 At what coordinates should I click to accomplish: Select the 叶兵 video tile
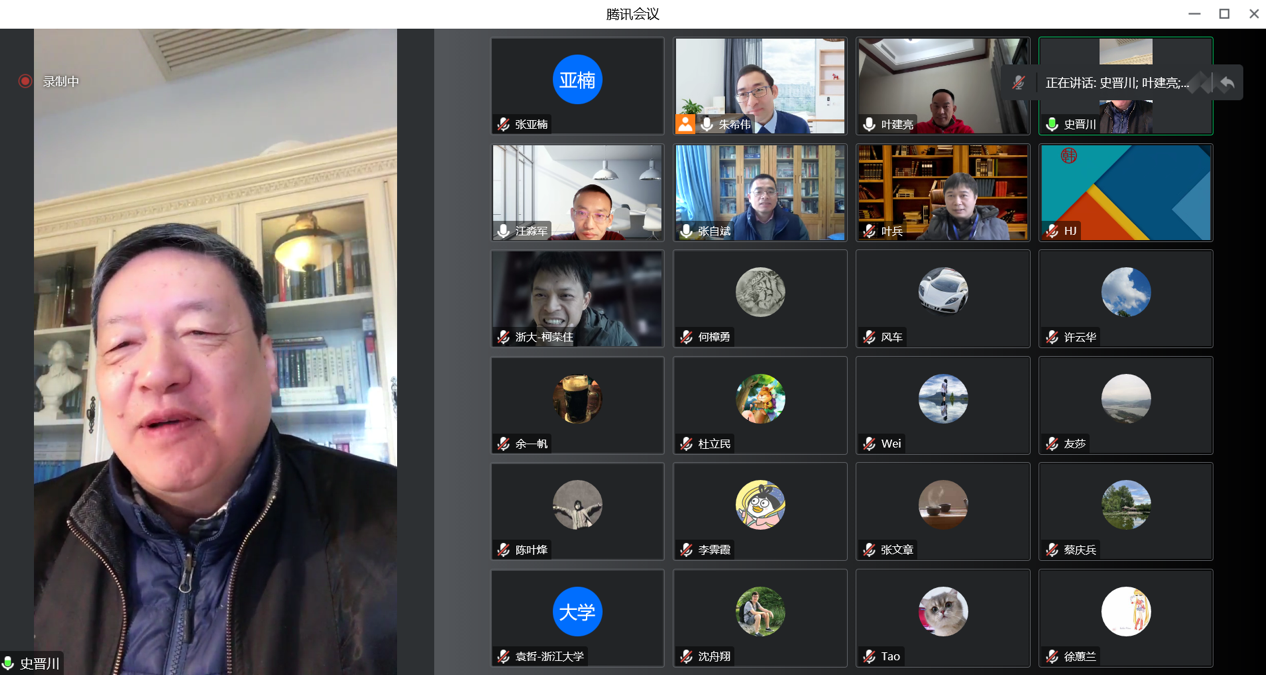coord(943,190)
